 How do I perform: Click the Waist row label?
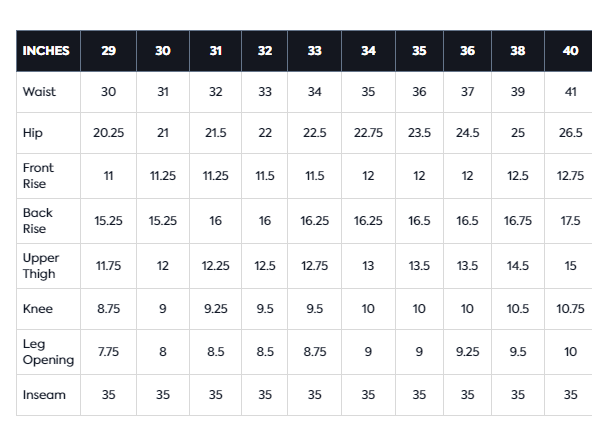pyautogui.click(x=39, y=92)
